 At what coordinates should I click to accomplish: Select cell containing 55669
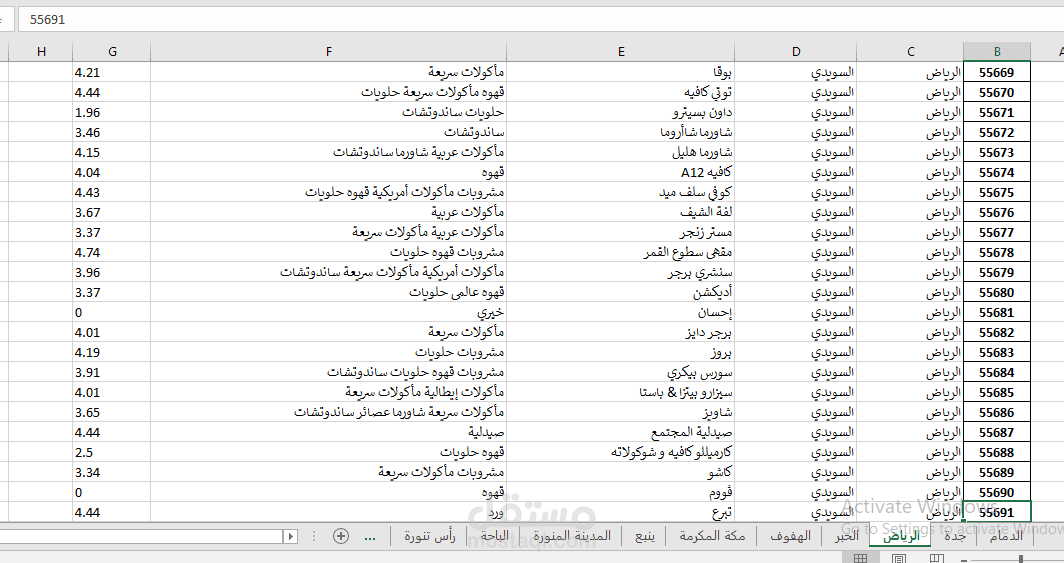(997, 73)
